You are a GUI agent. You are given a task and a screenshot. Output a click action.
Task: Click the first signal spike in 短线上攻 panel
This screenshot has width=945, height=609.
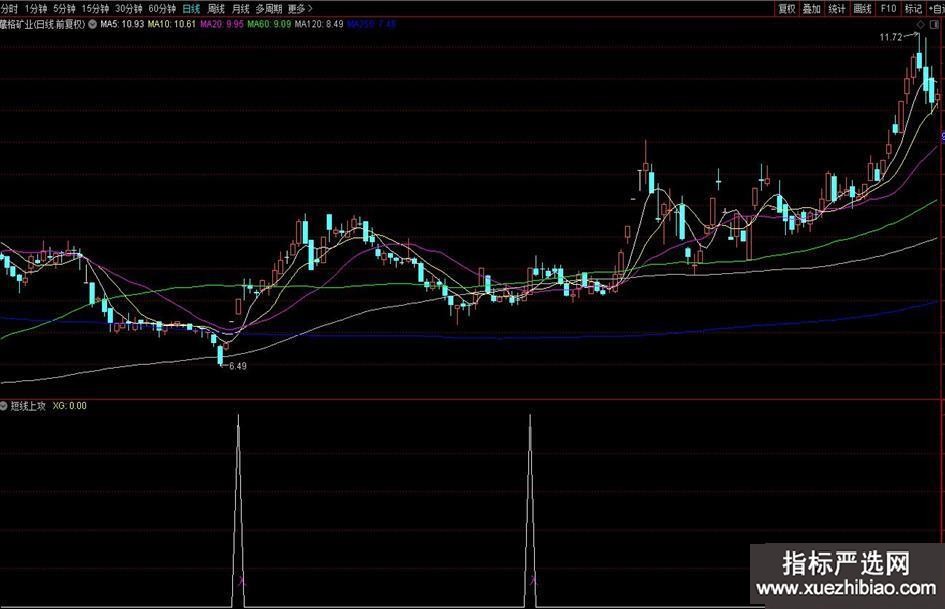point(239,510)
